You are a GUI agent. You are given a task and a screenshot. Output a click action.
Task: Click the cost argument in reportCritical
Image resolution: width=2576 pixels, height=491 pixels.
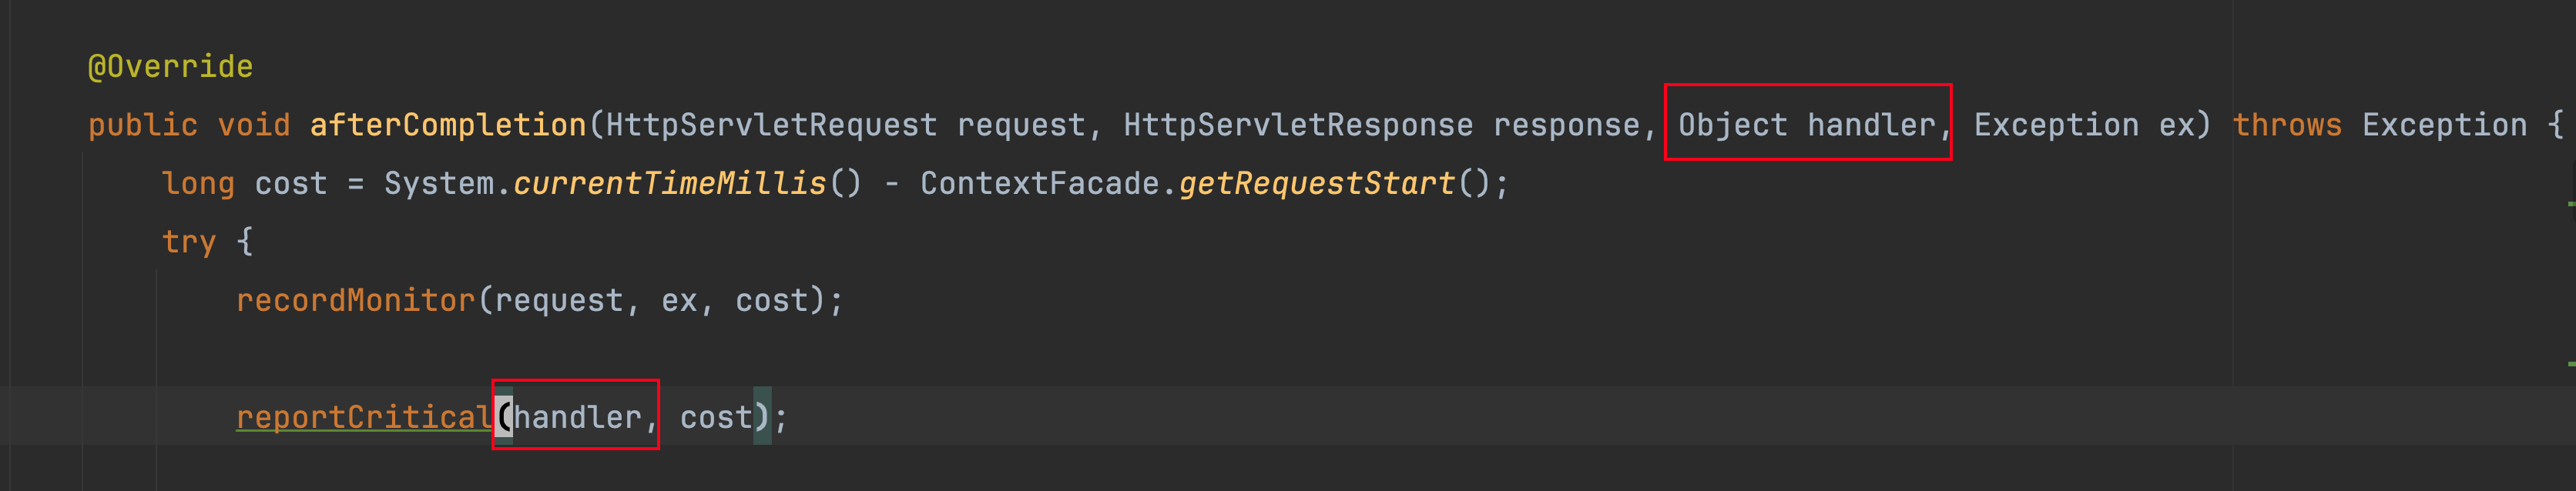pyautogui.click(x=716, y=417)
